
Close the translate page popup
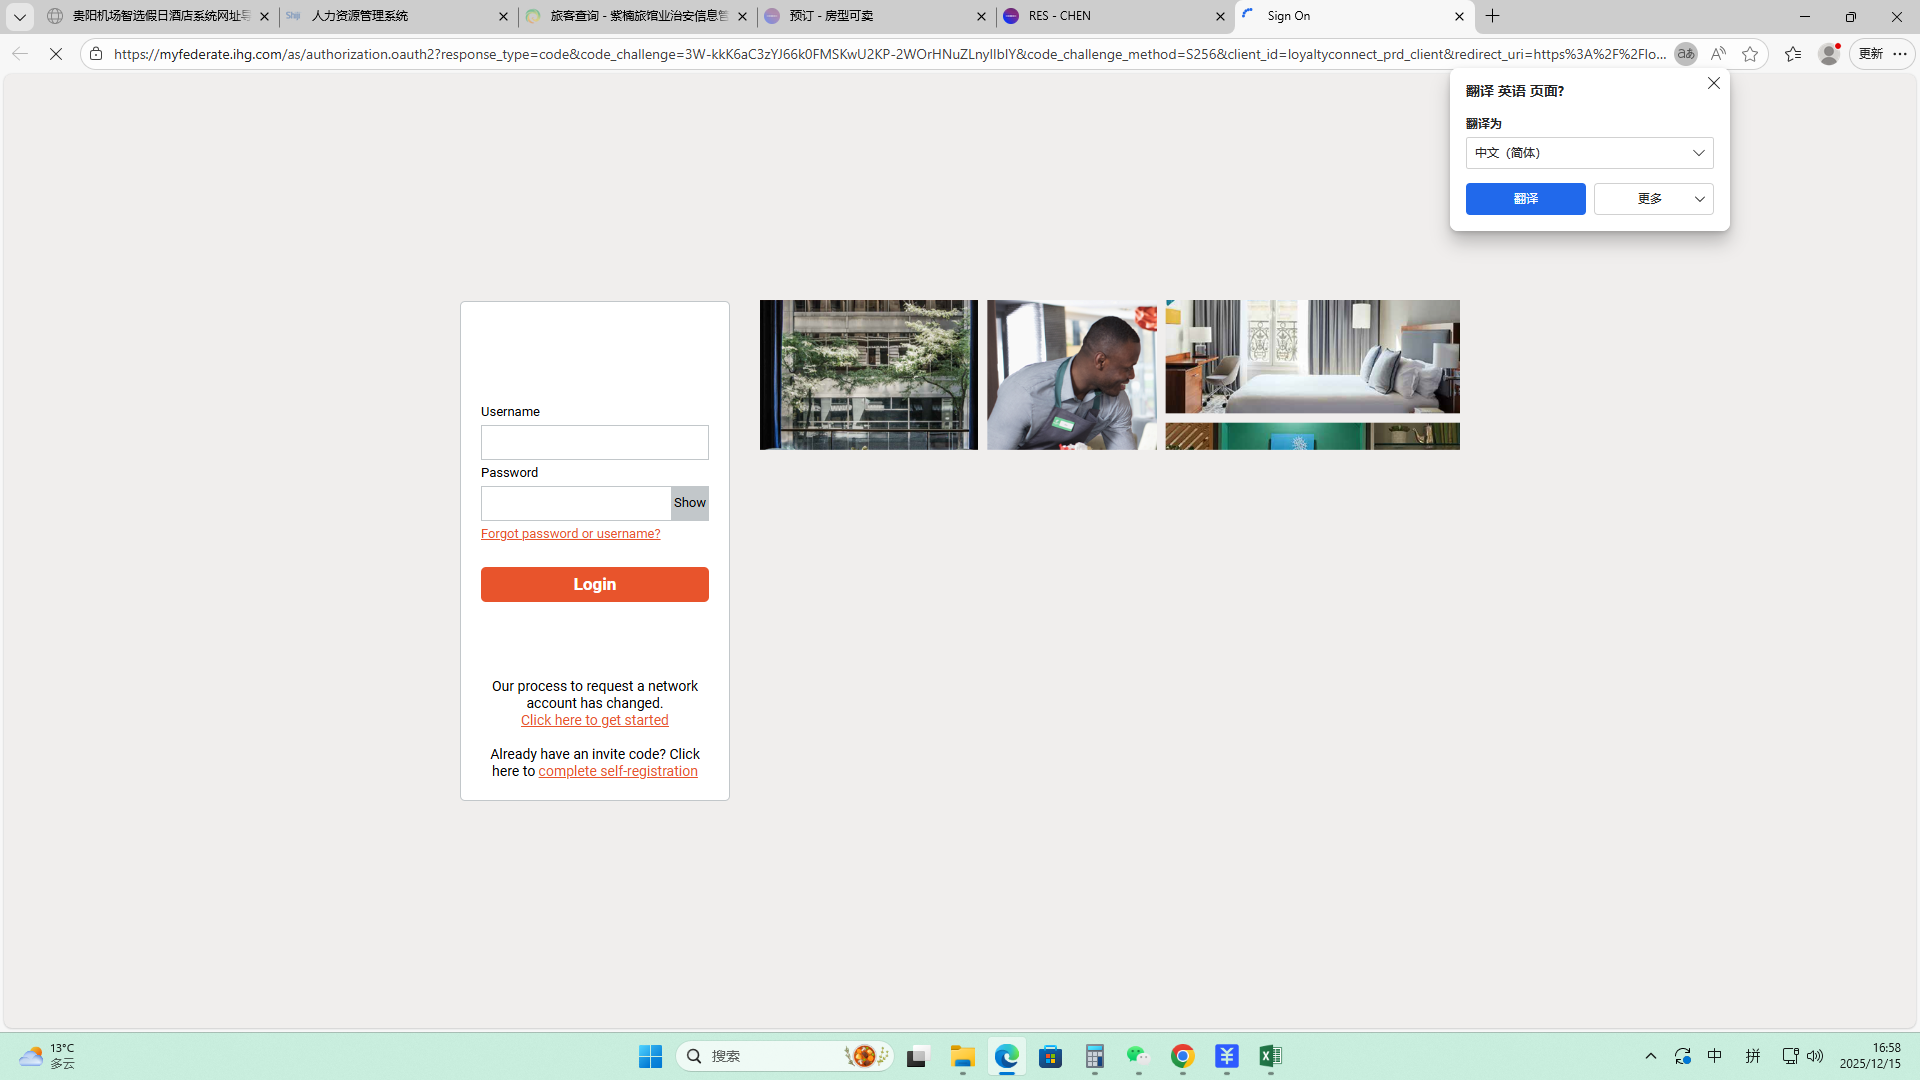point(1713,84)
